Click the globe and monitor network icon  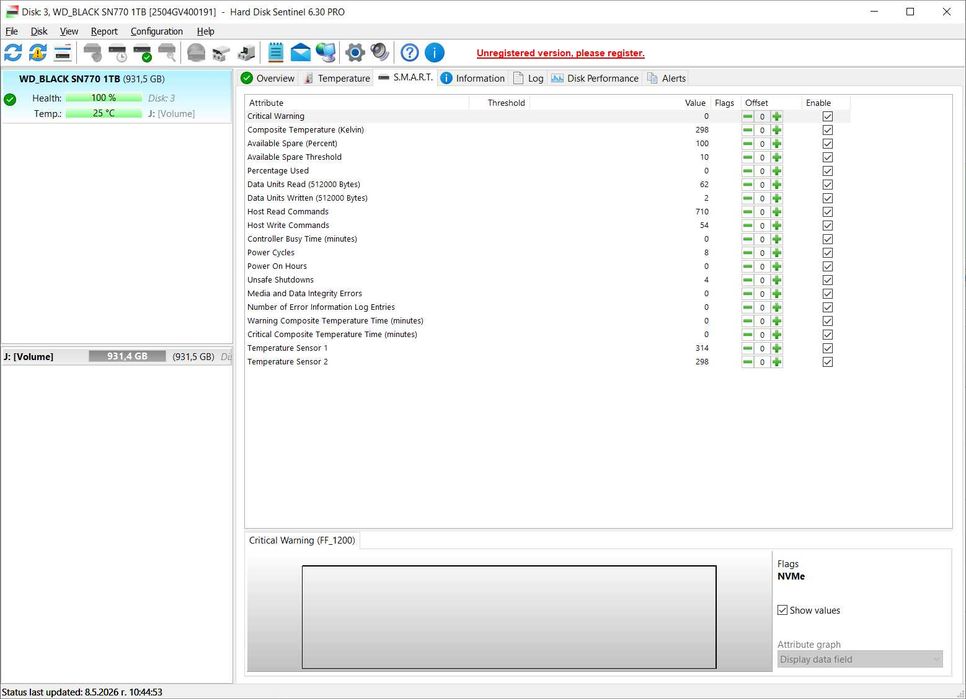pyautogui.click(x=326, y=53)
